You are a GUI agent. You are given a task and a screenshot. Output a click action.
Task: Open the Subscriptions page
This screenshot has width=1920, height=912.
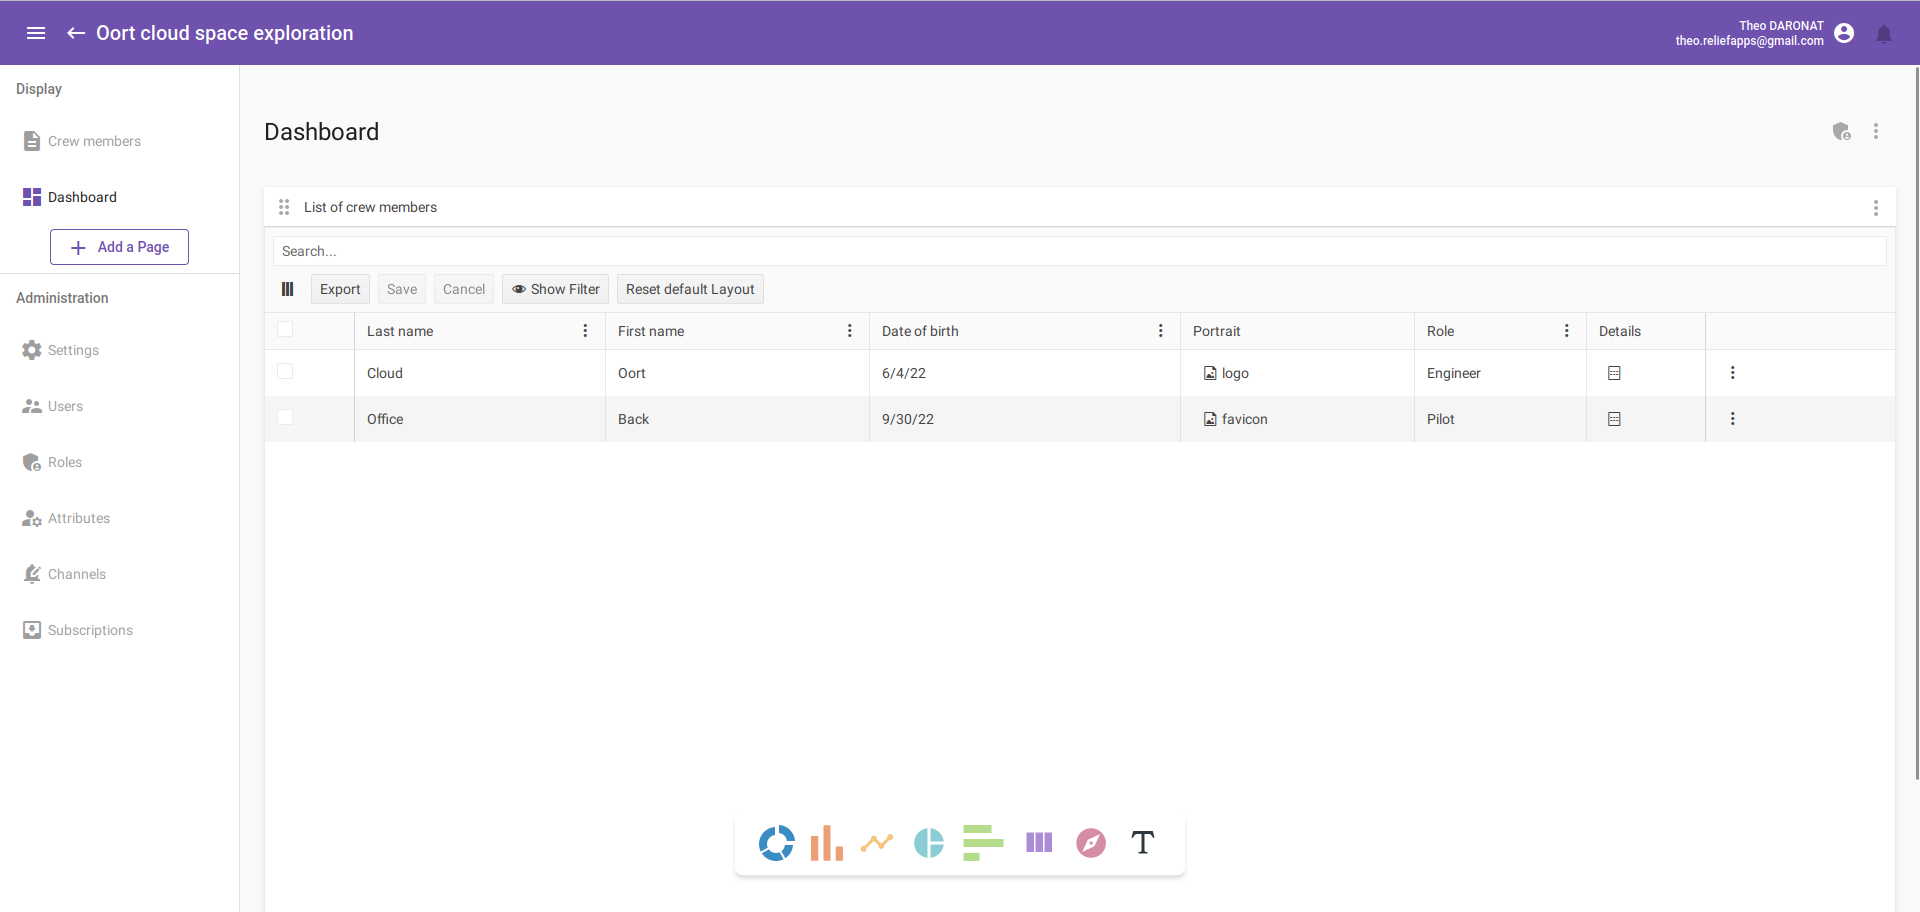[x=119, y=630]
